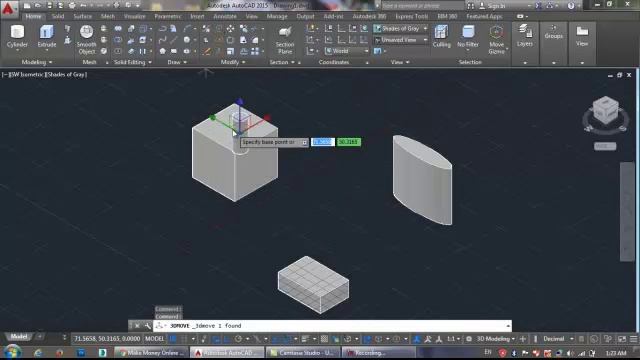Click the New file icon in quick access
This screenshot has width=640, height=360.
click(27, 5)
